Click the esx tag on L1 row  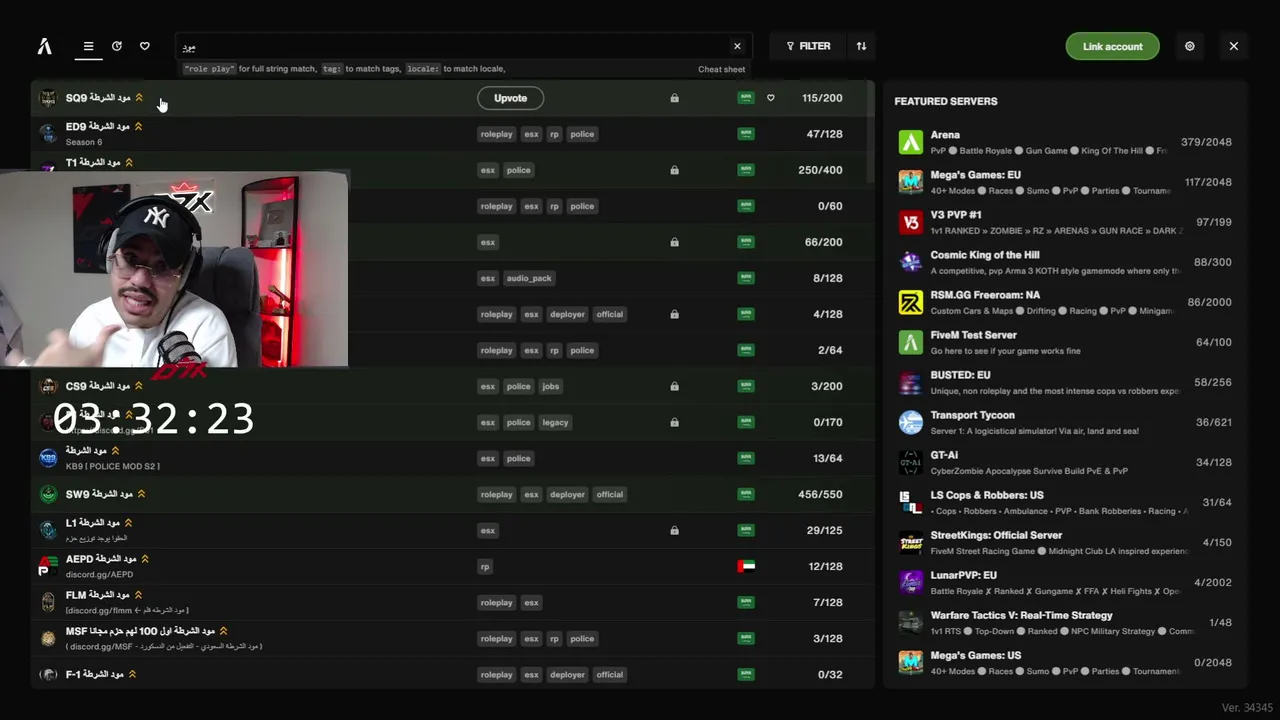tap(488, 530)
